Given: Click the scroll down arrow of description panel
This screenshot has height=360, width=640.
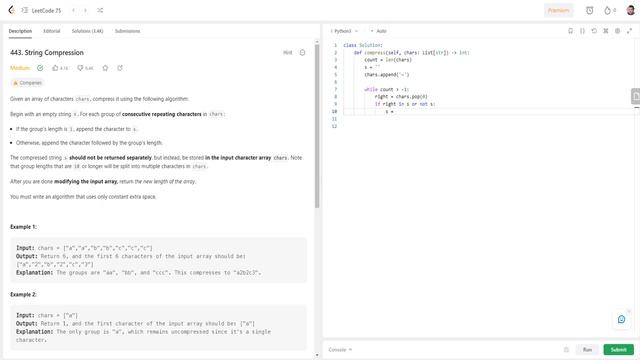Looking at the screenshot, I should (317, 355).
